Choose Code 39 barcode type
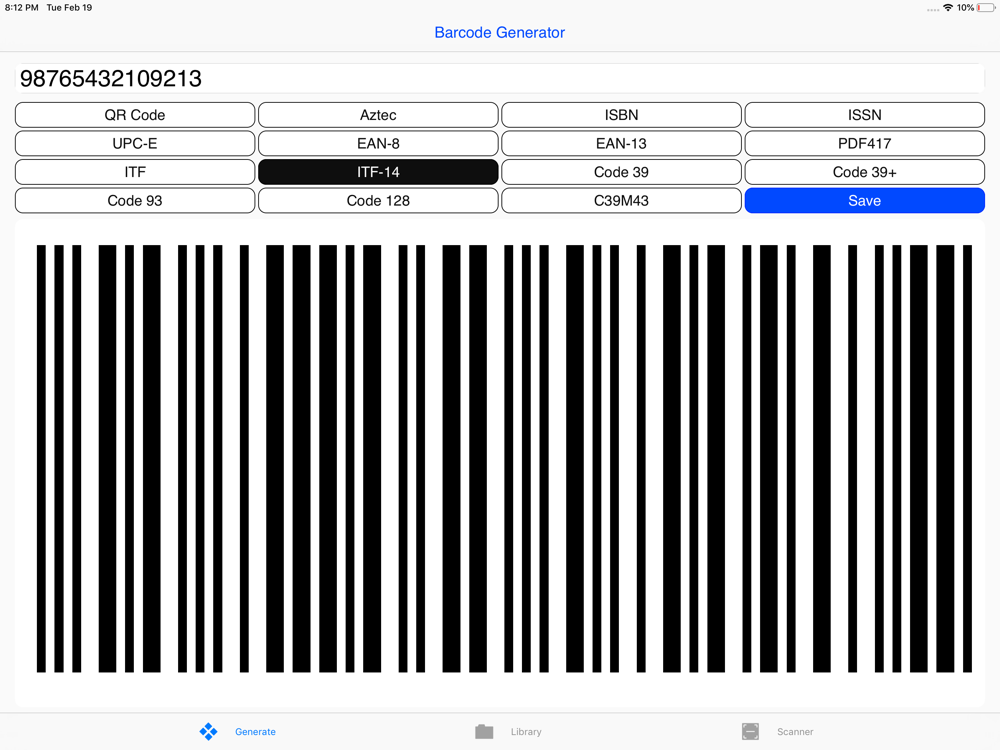Image resolution: width=1000 pixels, height=750 pixels. click(x=621, y=172)
